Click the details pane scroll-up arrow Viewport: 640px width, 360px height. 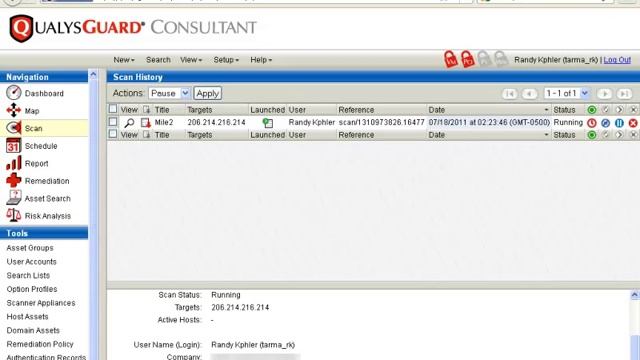[635, 295]
